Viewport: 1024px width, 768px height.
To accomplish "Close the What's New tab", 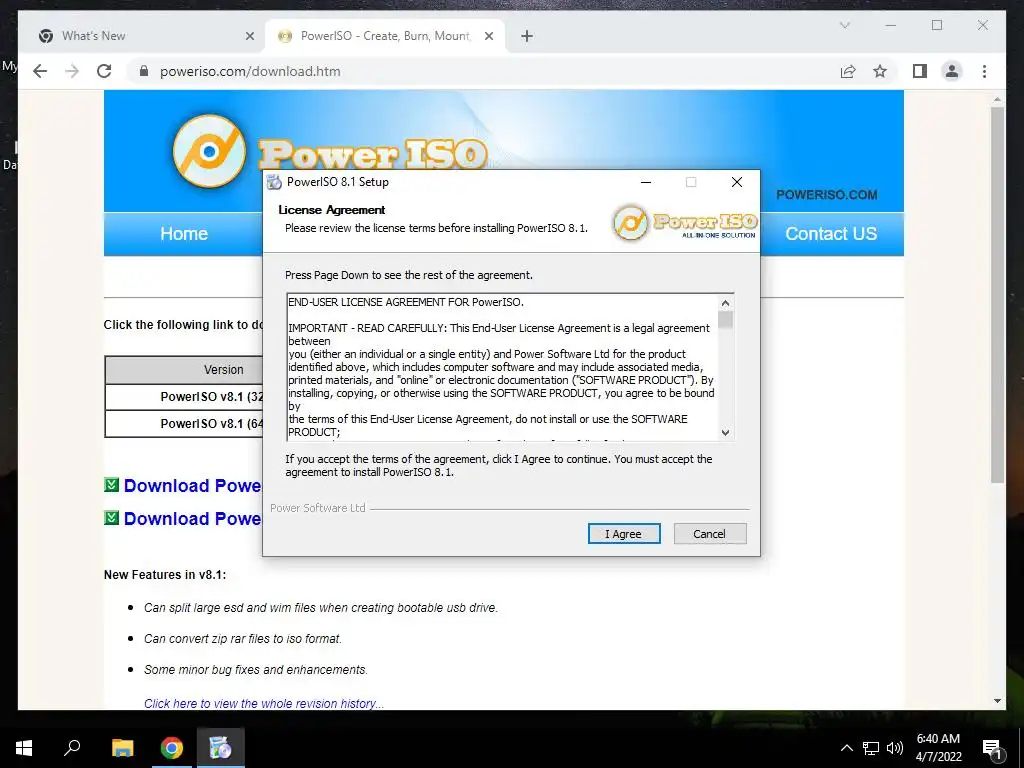I will click(249, 36).
